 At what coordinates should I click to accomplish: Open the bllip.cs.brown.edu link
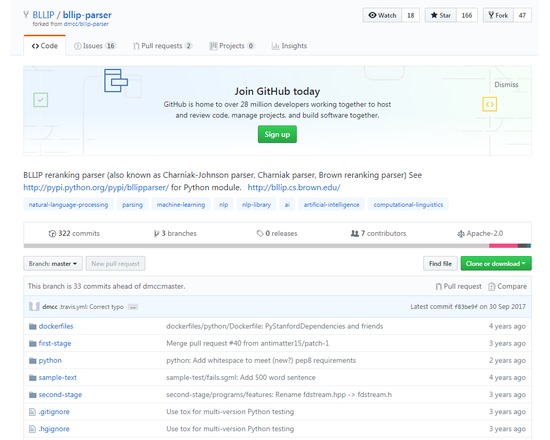click(x=294, y=187)
